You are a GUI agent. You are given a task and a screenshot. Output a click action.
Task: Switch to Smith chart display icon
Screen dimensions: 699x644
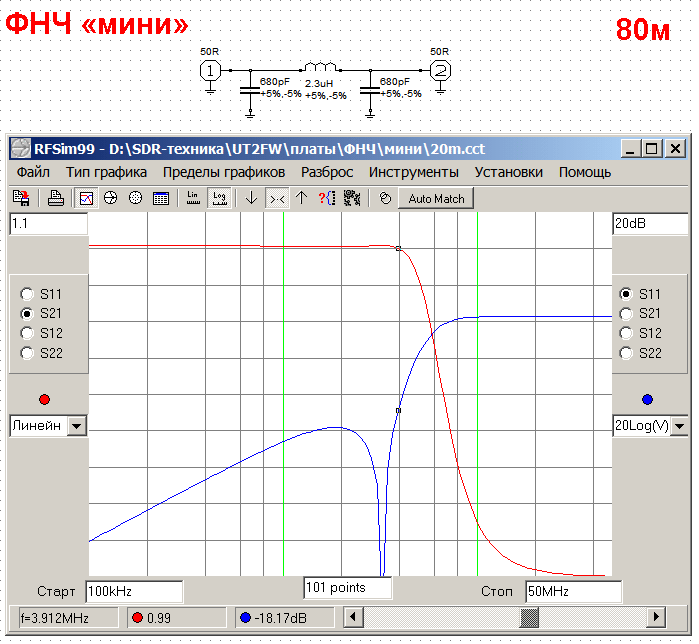pyautogui.click(x=111, y=198)
